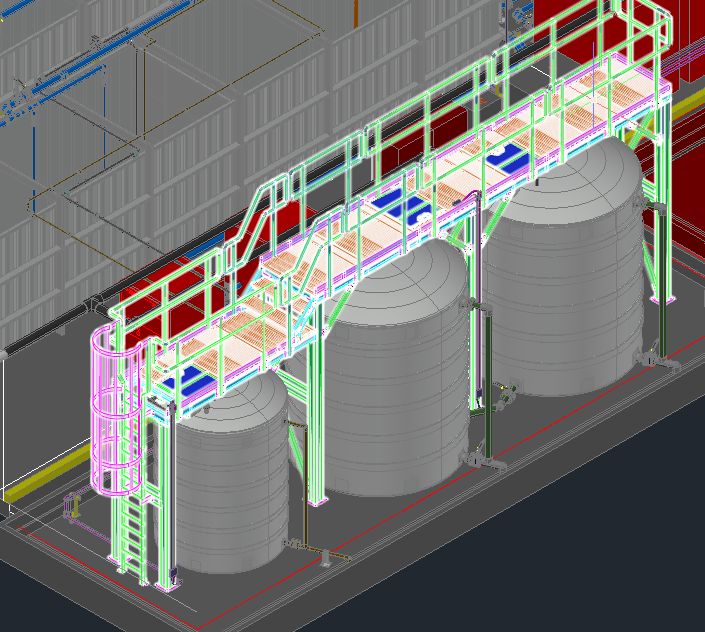This screenshot has width=705, height=632.
Task: Pick the brown vertical pipe beside the left tank
Action: coord(305,483)
